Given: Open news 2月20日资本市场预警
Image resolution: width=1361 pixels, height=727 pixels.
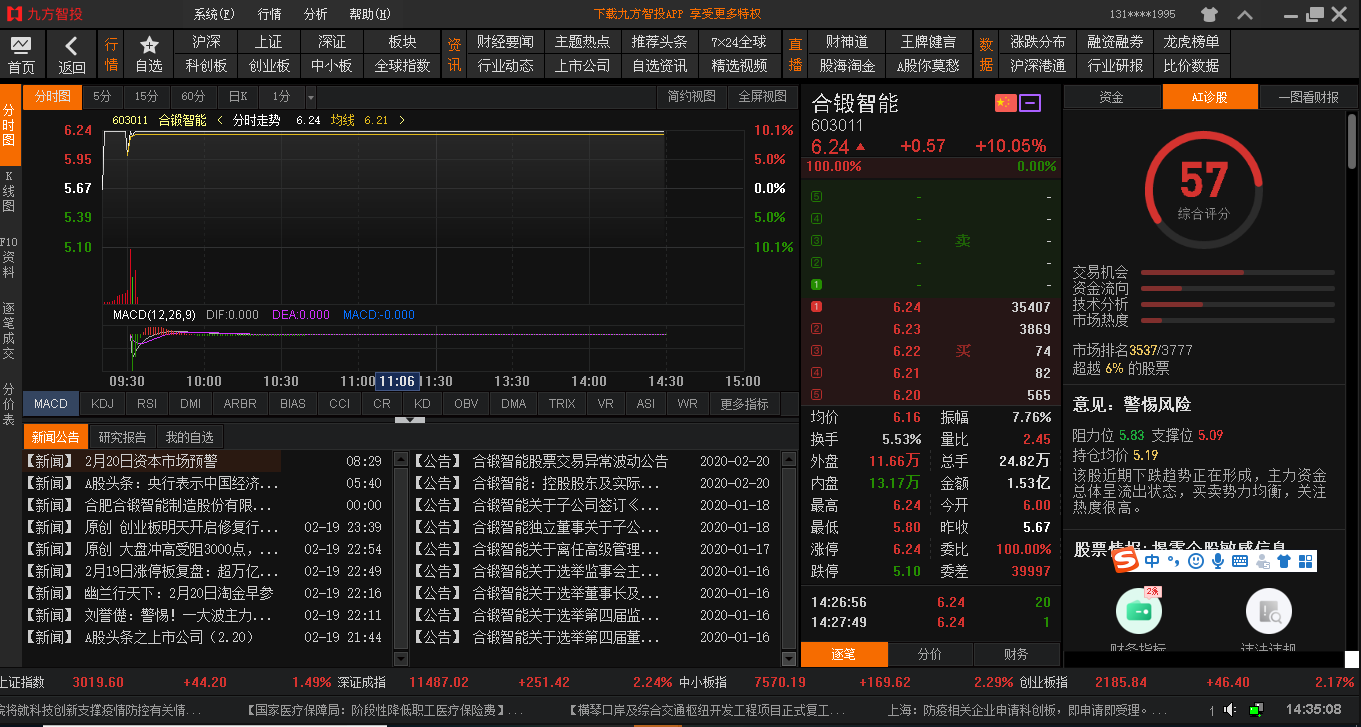Looking at the screenshot, I should (151, 461).
